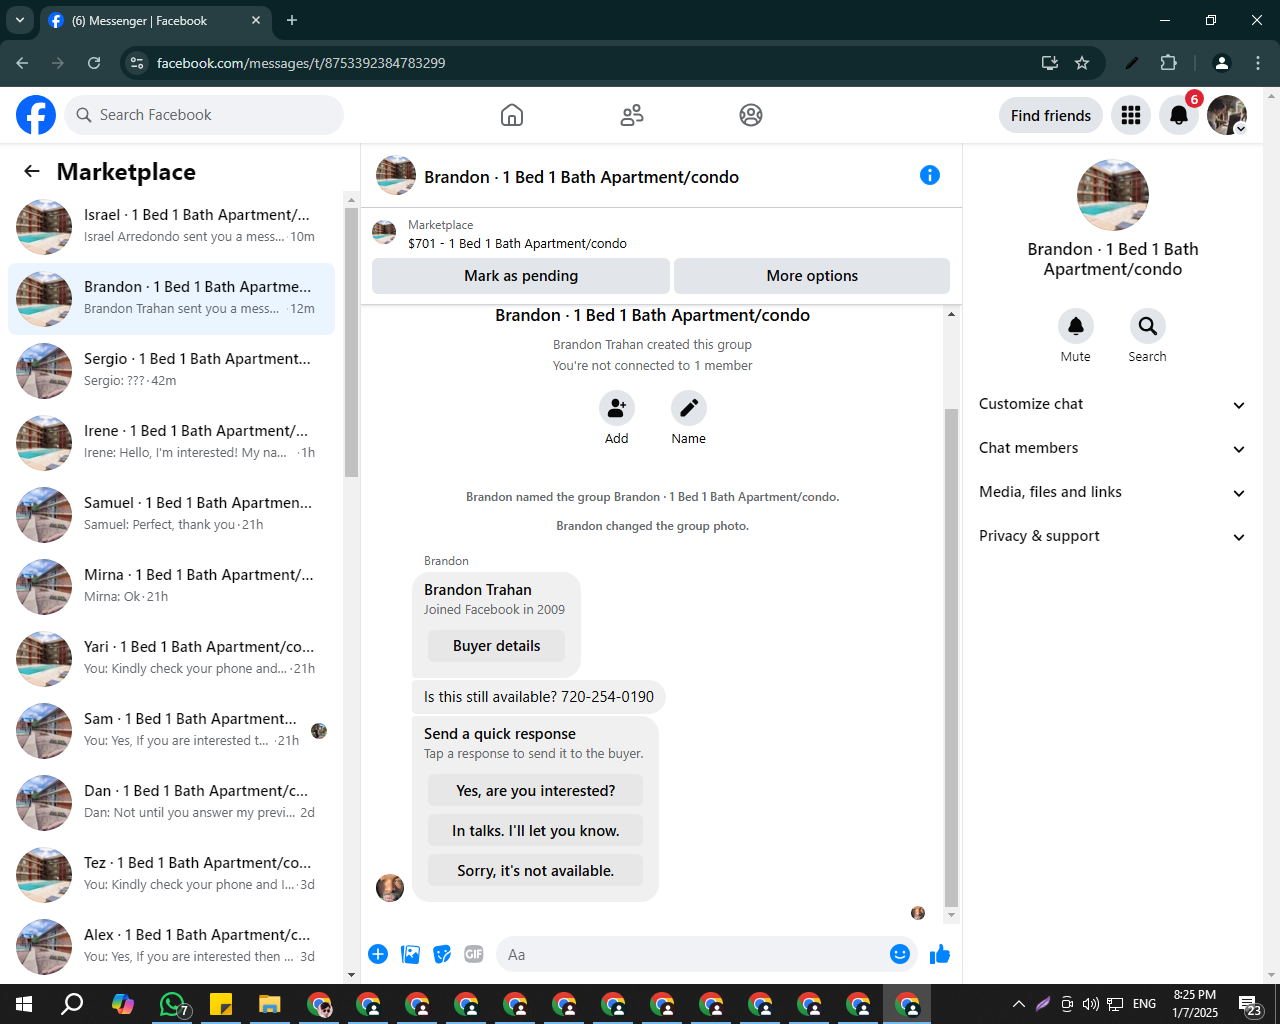The width and height of the screenshot is (1280, 1024).
Task: Open the notifications bell with badge 6
Action: click(1179, 115)
